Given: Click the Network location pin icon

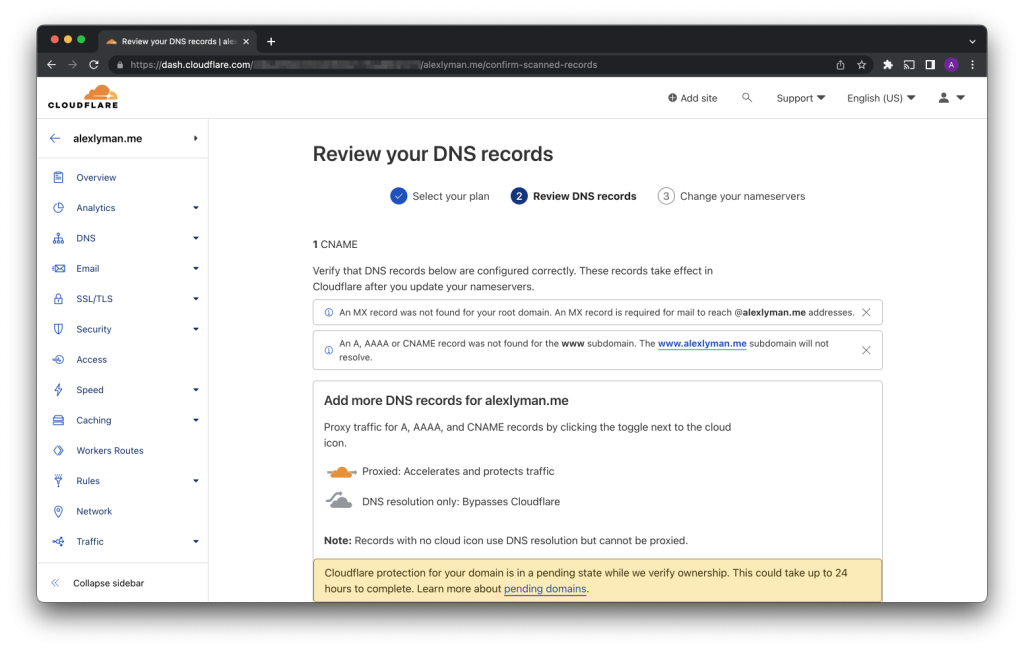Looking at the screenshot, I should (x=58, y=512).
